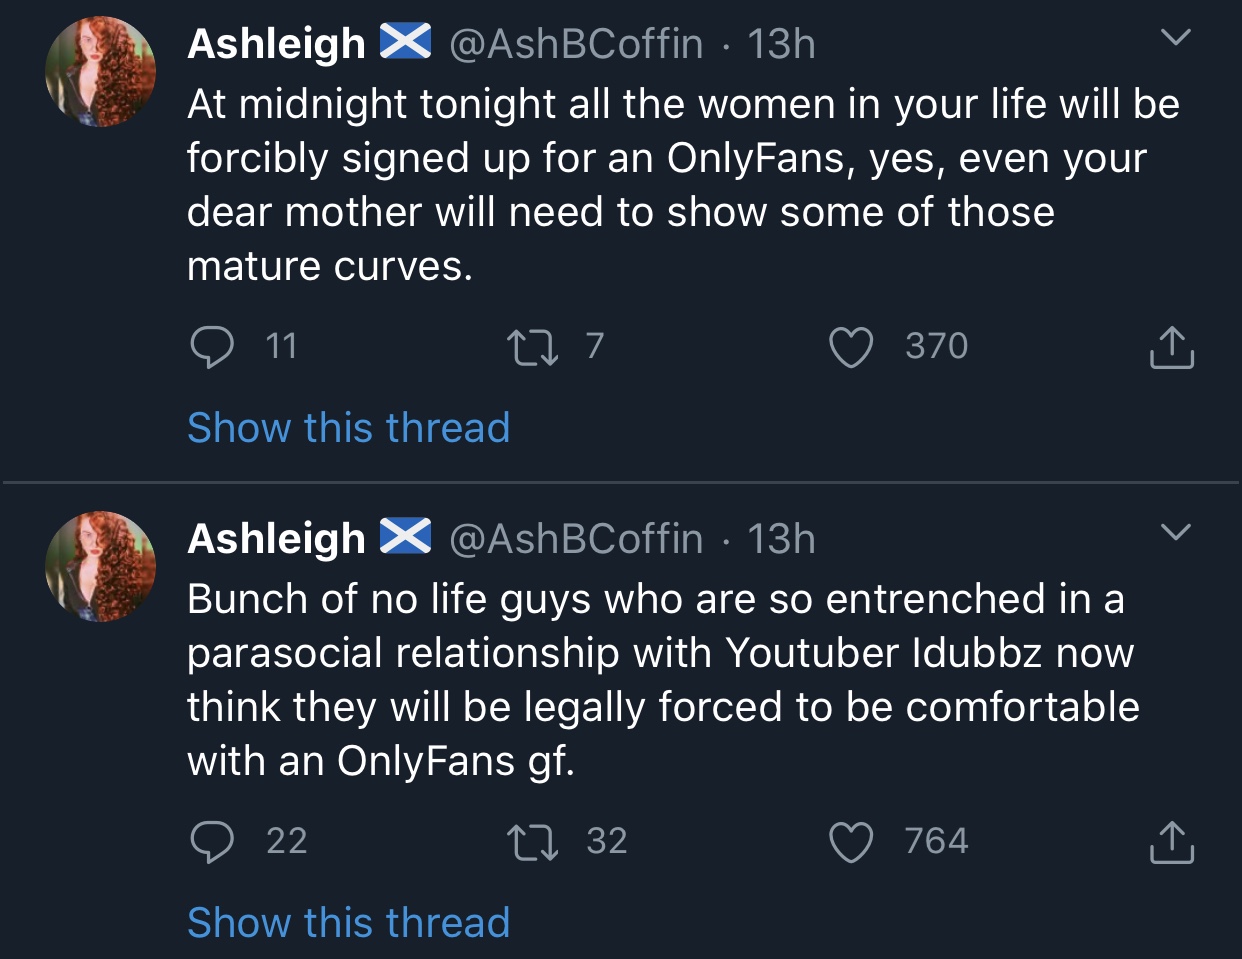Open the @AshBCoffin handle in second tweet

coord(576,539)
